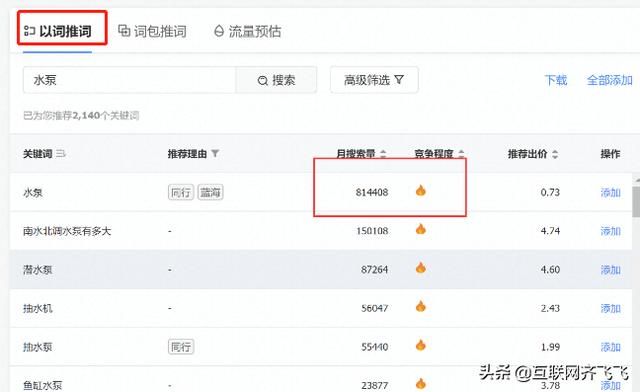Viewport: 640px width, 392px height.
Task: Open the 高级筛选 filter
Action: (x=374, y=80)
